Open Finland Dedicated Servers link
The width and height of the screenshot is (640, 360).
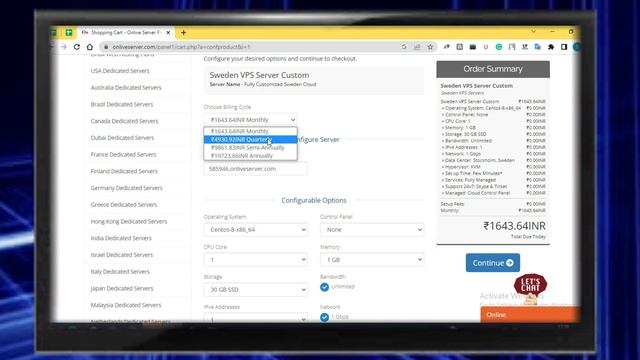click(124, 171)
